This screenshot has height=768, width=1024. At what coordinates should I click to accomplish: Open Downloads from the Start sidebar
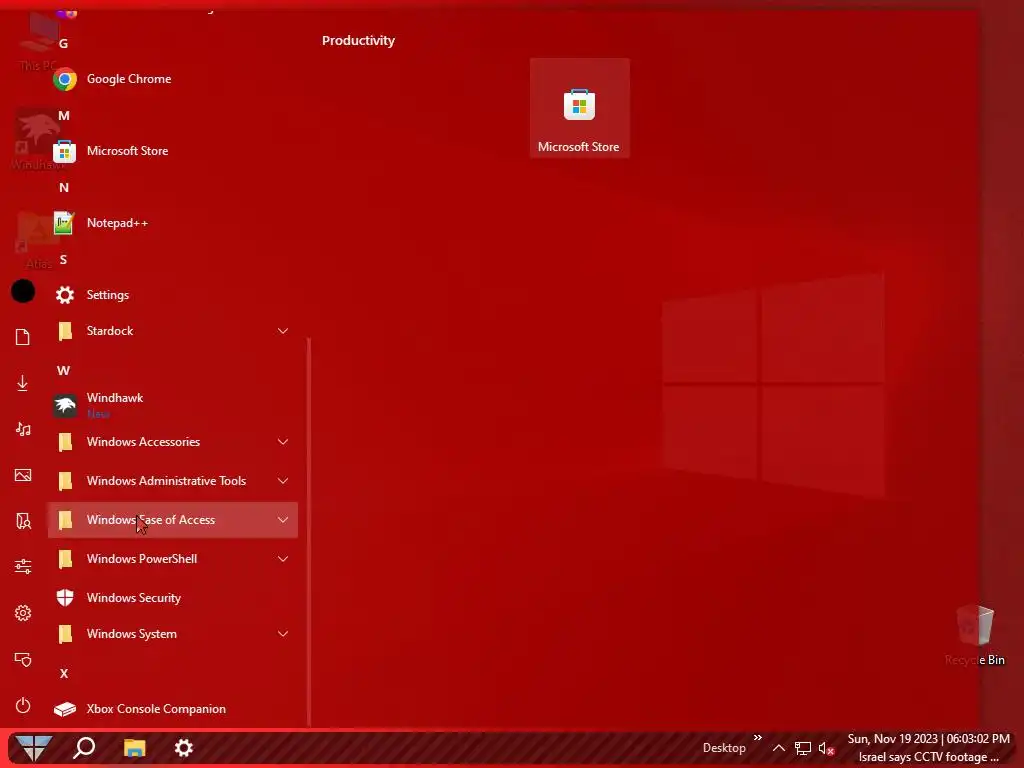tap(23, 383)
